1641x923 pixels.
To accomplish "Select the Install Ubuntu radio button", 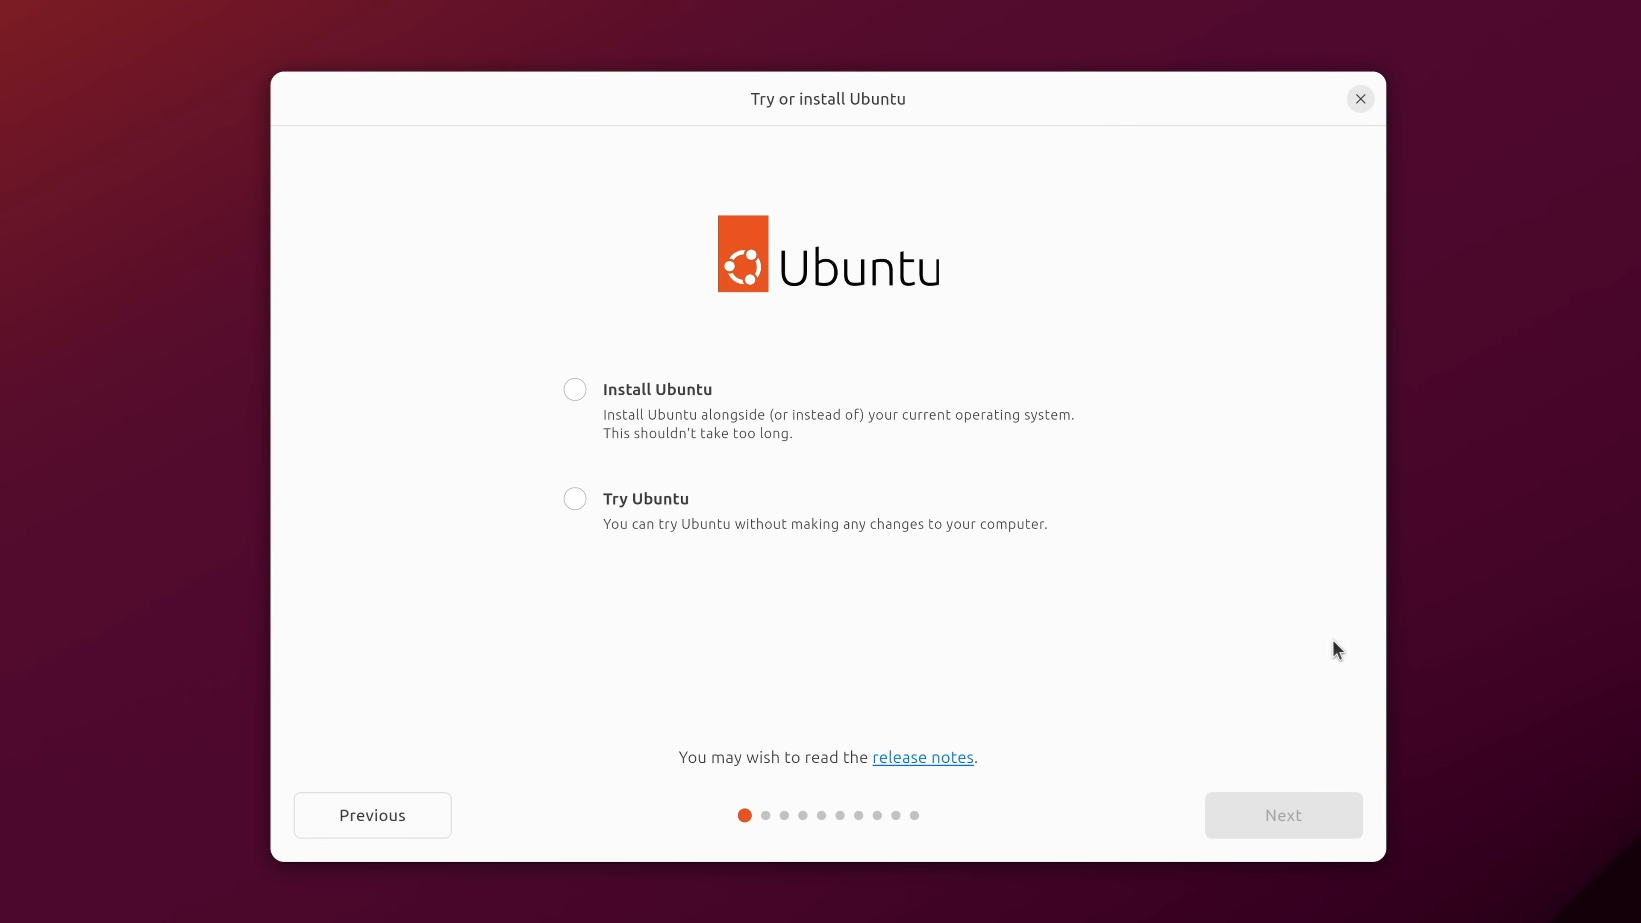I will point(575,390).
